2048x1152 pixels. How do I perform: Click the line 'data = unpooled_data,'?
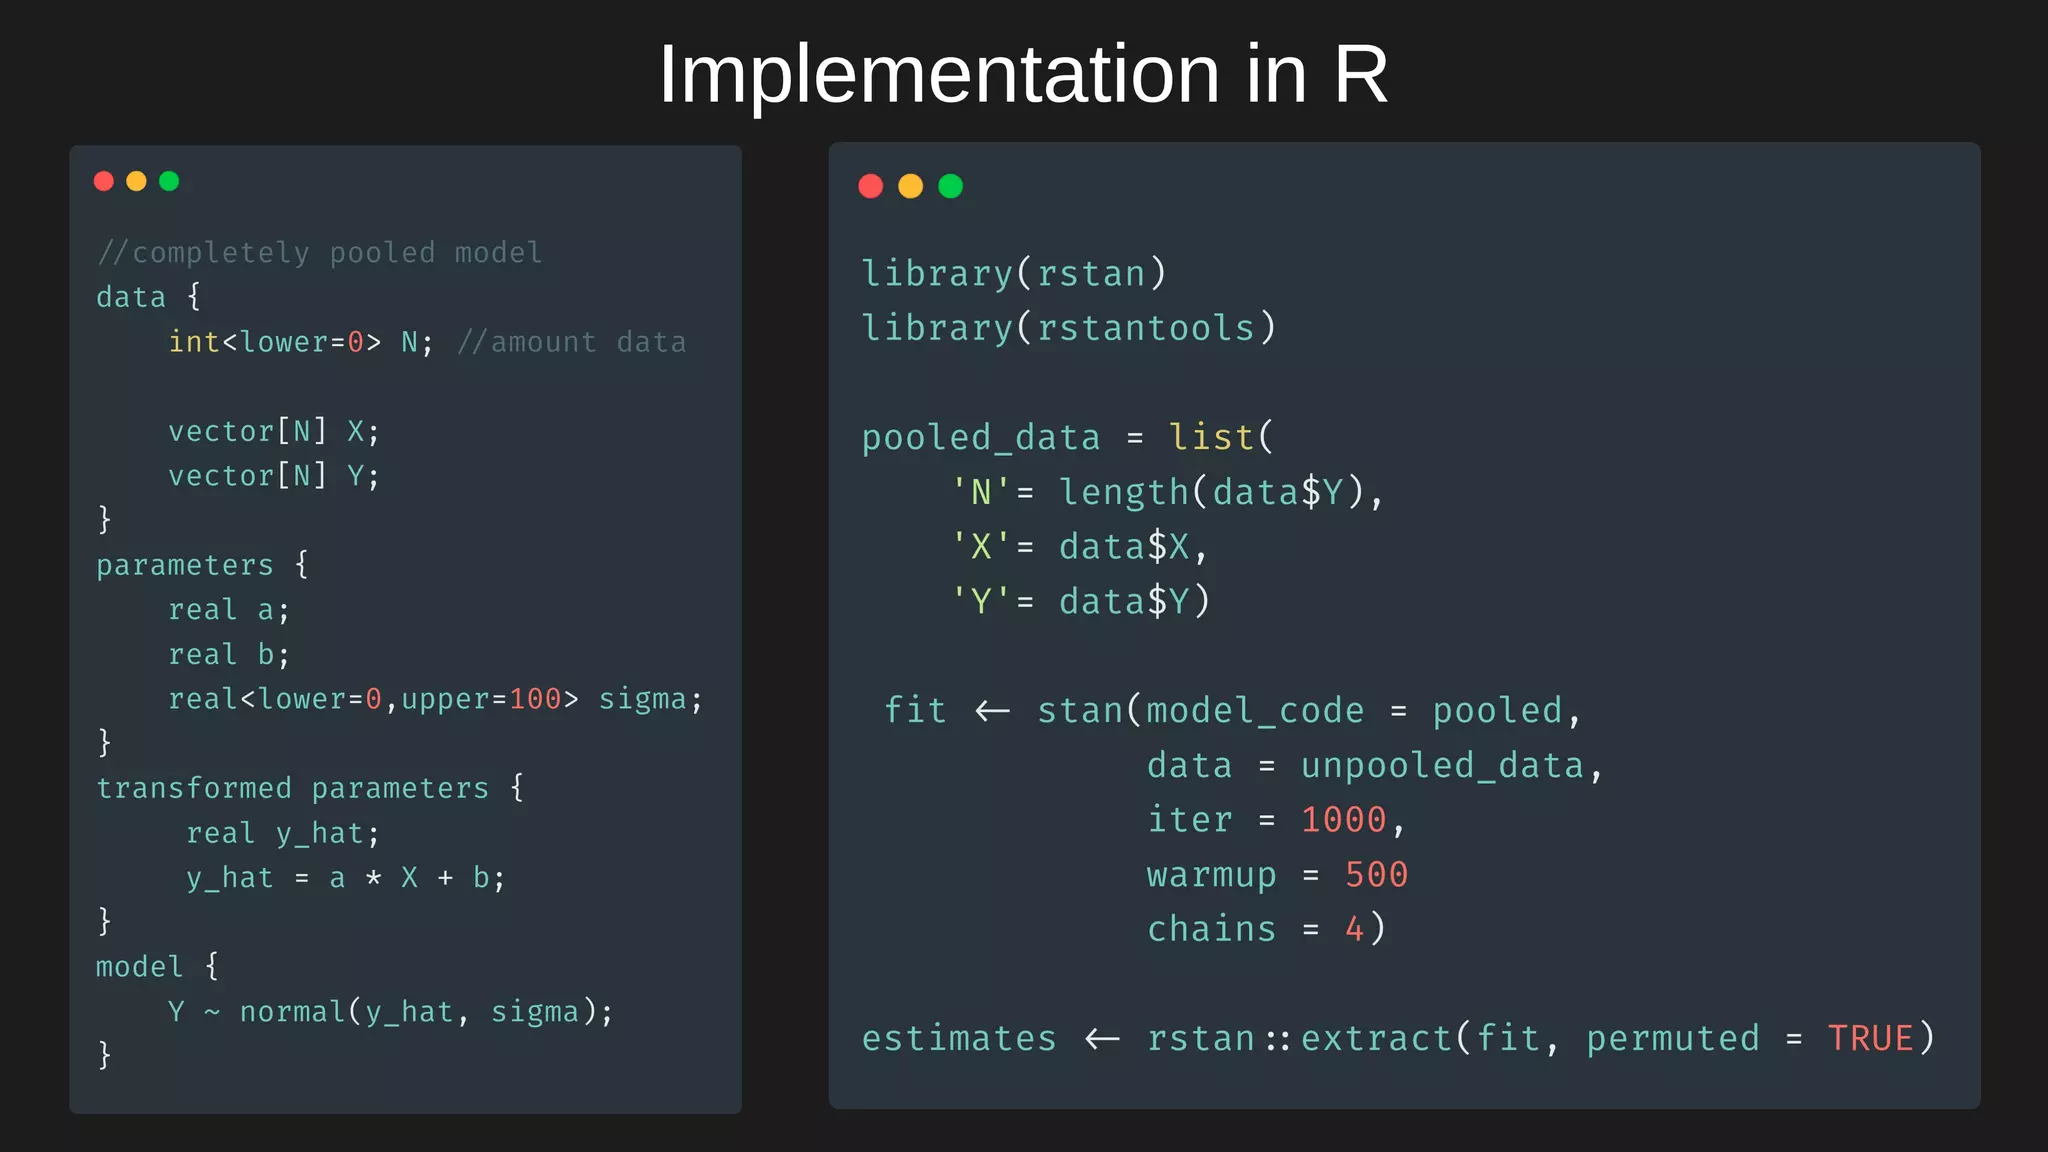pos(1376,766)
